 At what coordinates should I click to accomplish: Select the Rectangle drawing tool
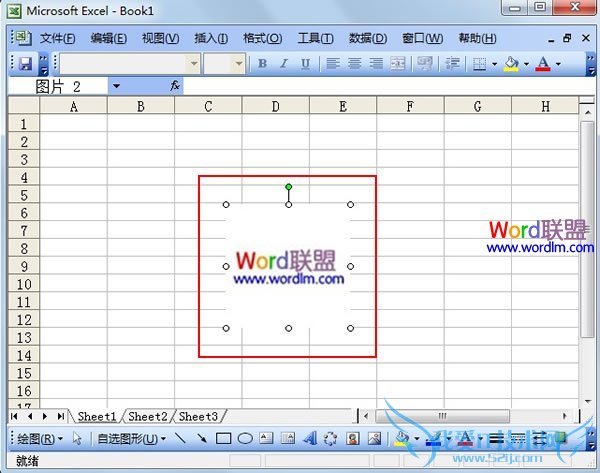[223, 439]
